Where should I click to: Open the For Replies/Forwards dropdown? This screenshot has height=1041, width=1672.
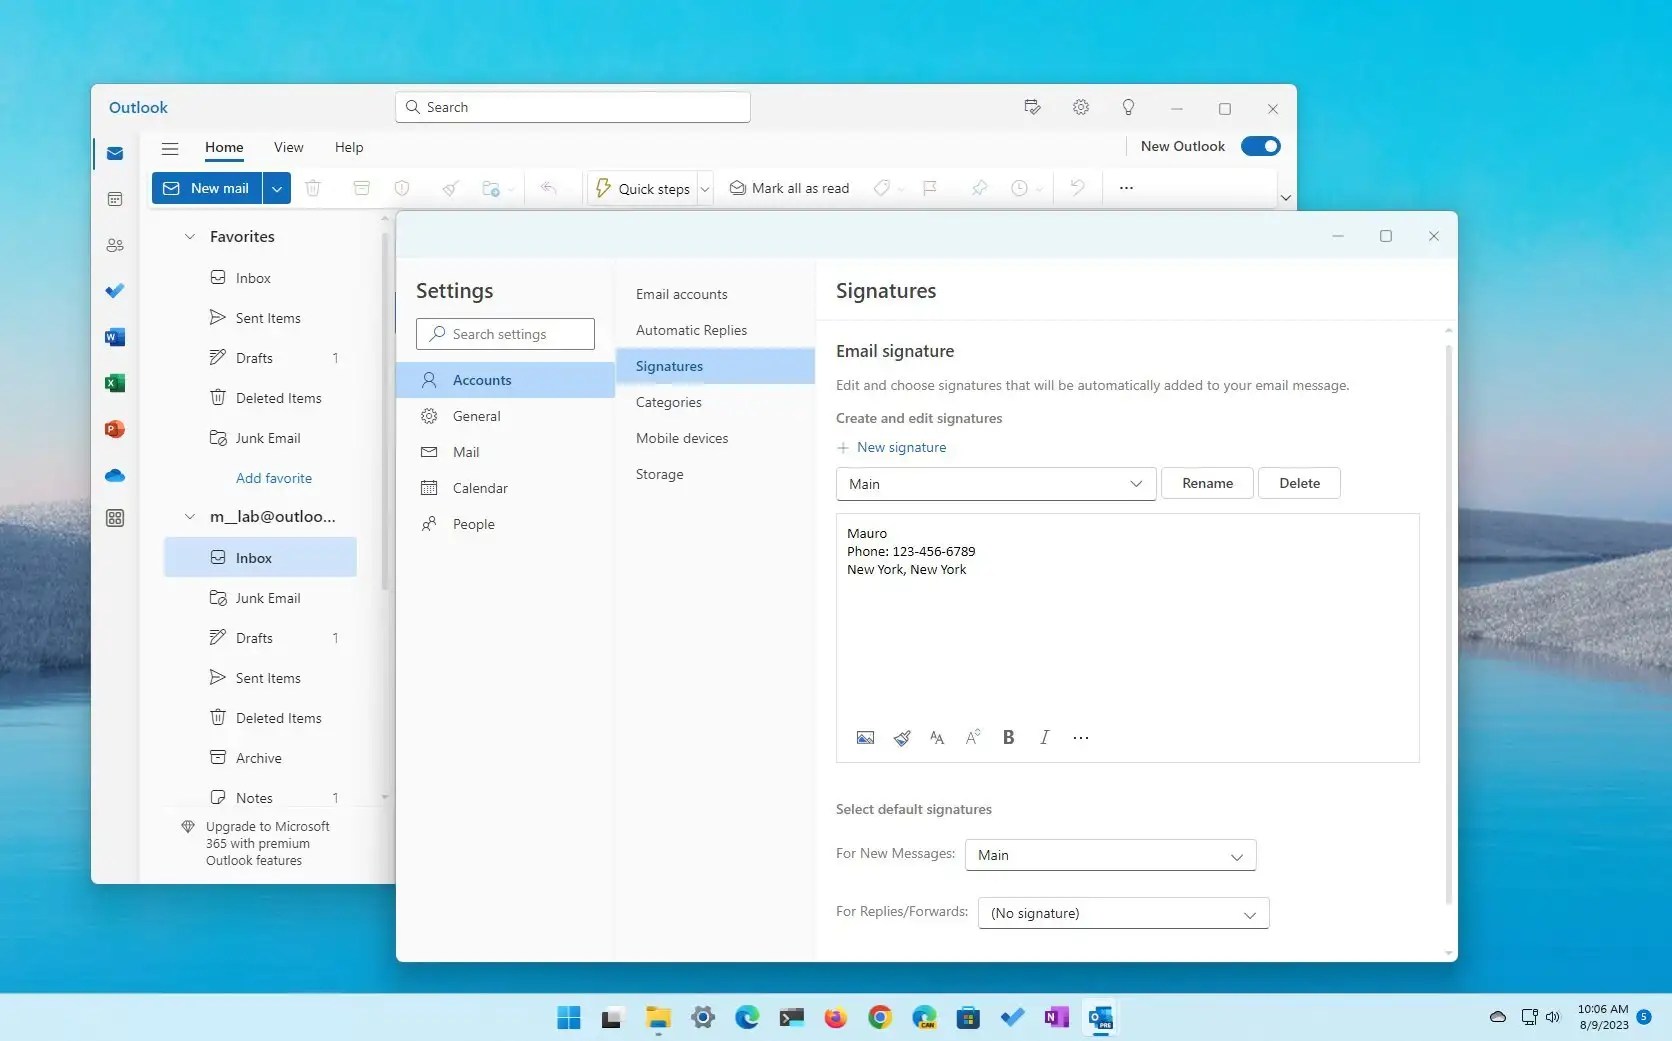1122,912
